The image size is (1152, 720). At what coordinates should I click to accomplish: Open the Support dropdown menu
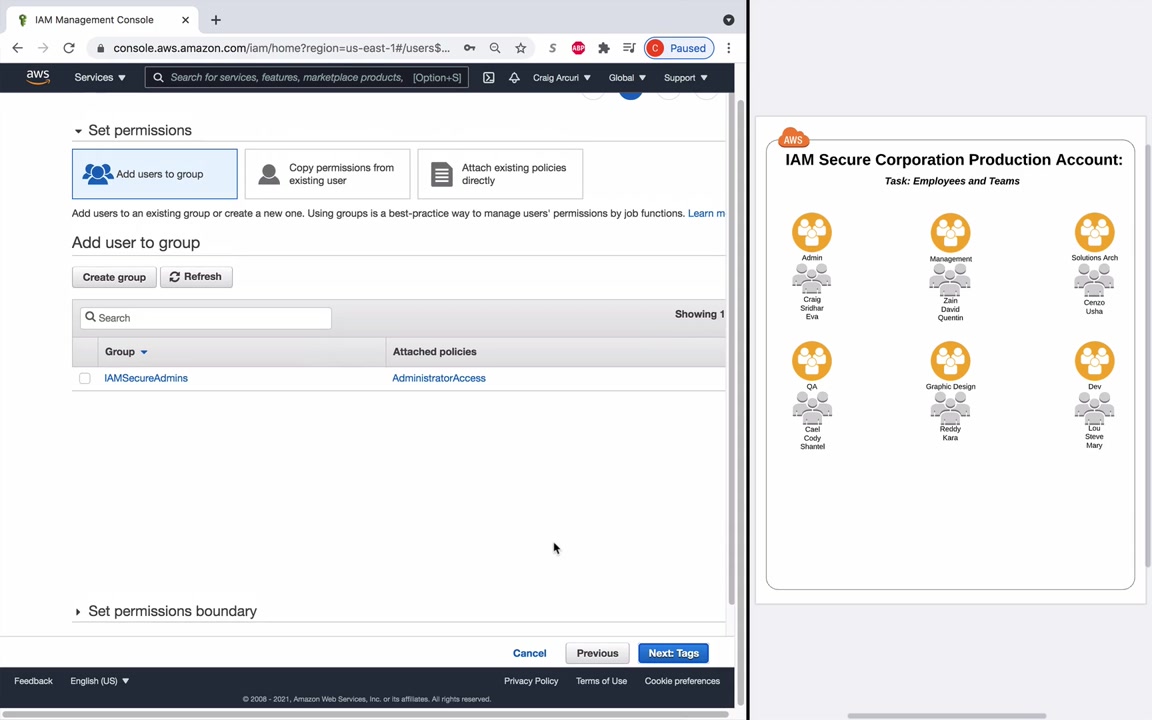pos(685,77)
